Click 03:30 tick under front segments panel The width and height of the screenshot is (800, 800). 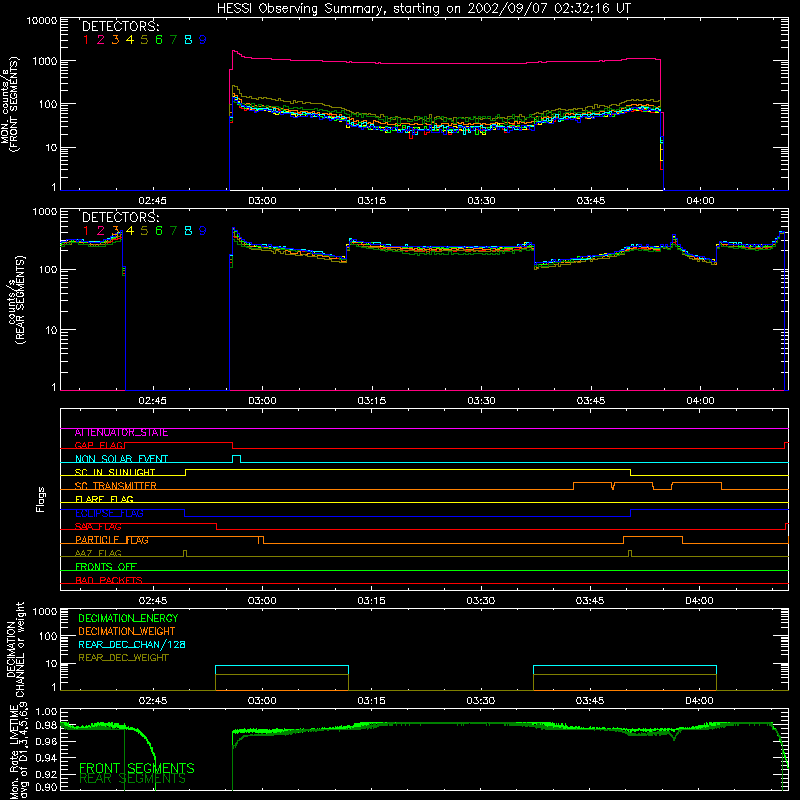[481, 201]
